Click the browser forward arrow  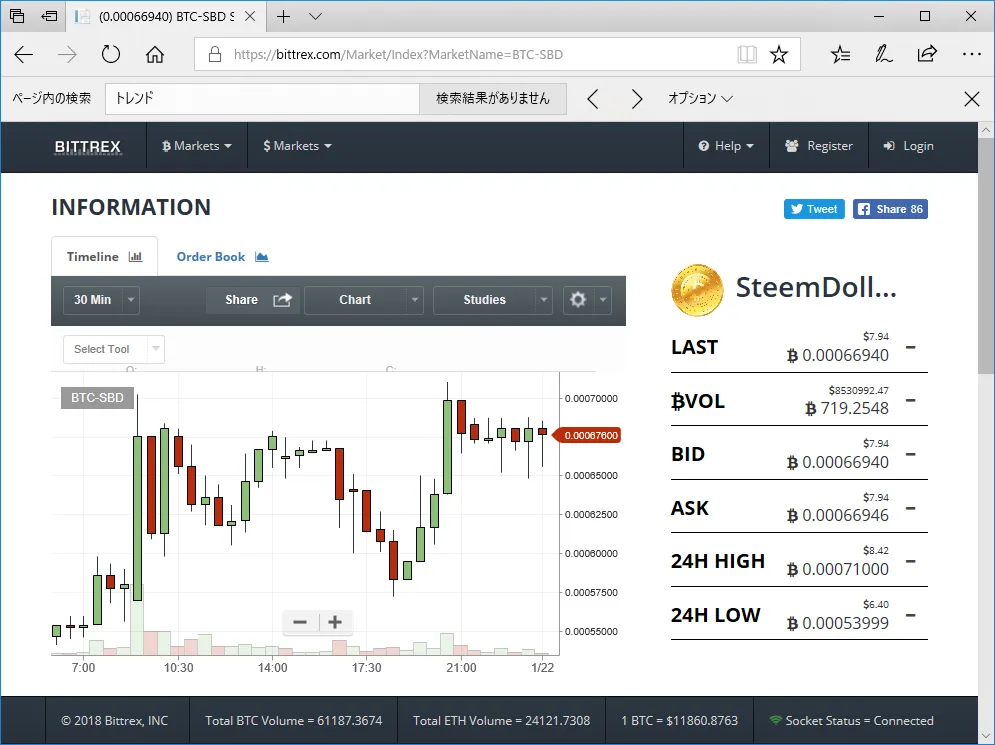click(x=67, y=55)
